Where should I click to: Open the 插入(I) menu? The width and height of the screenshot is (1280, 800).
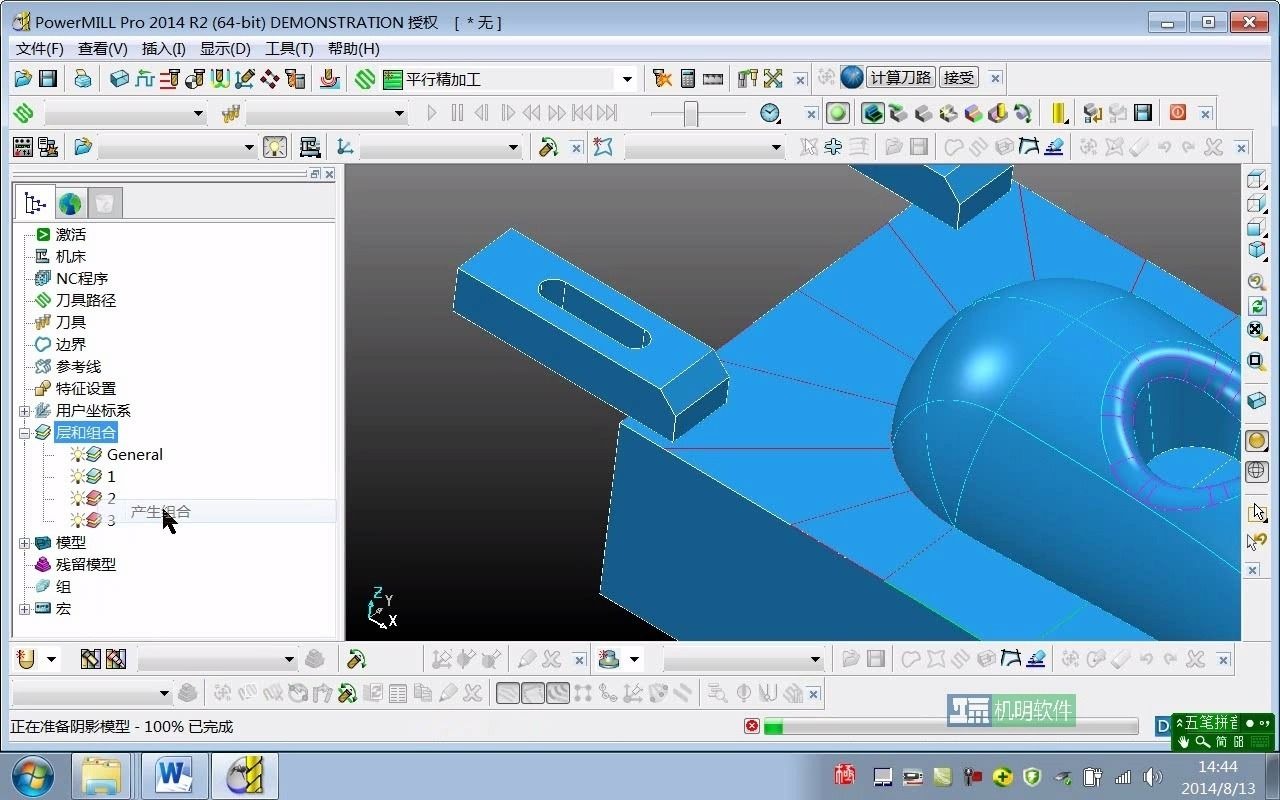point(164,48)
